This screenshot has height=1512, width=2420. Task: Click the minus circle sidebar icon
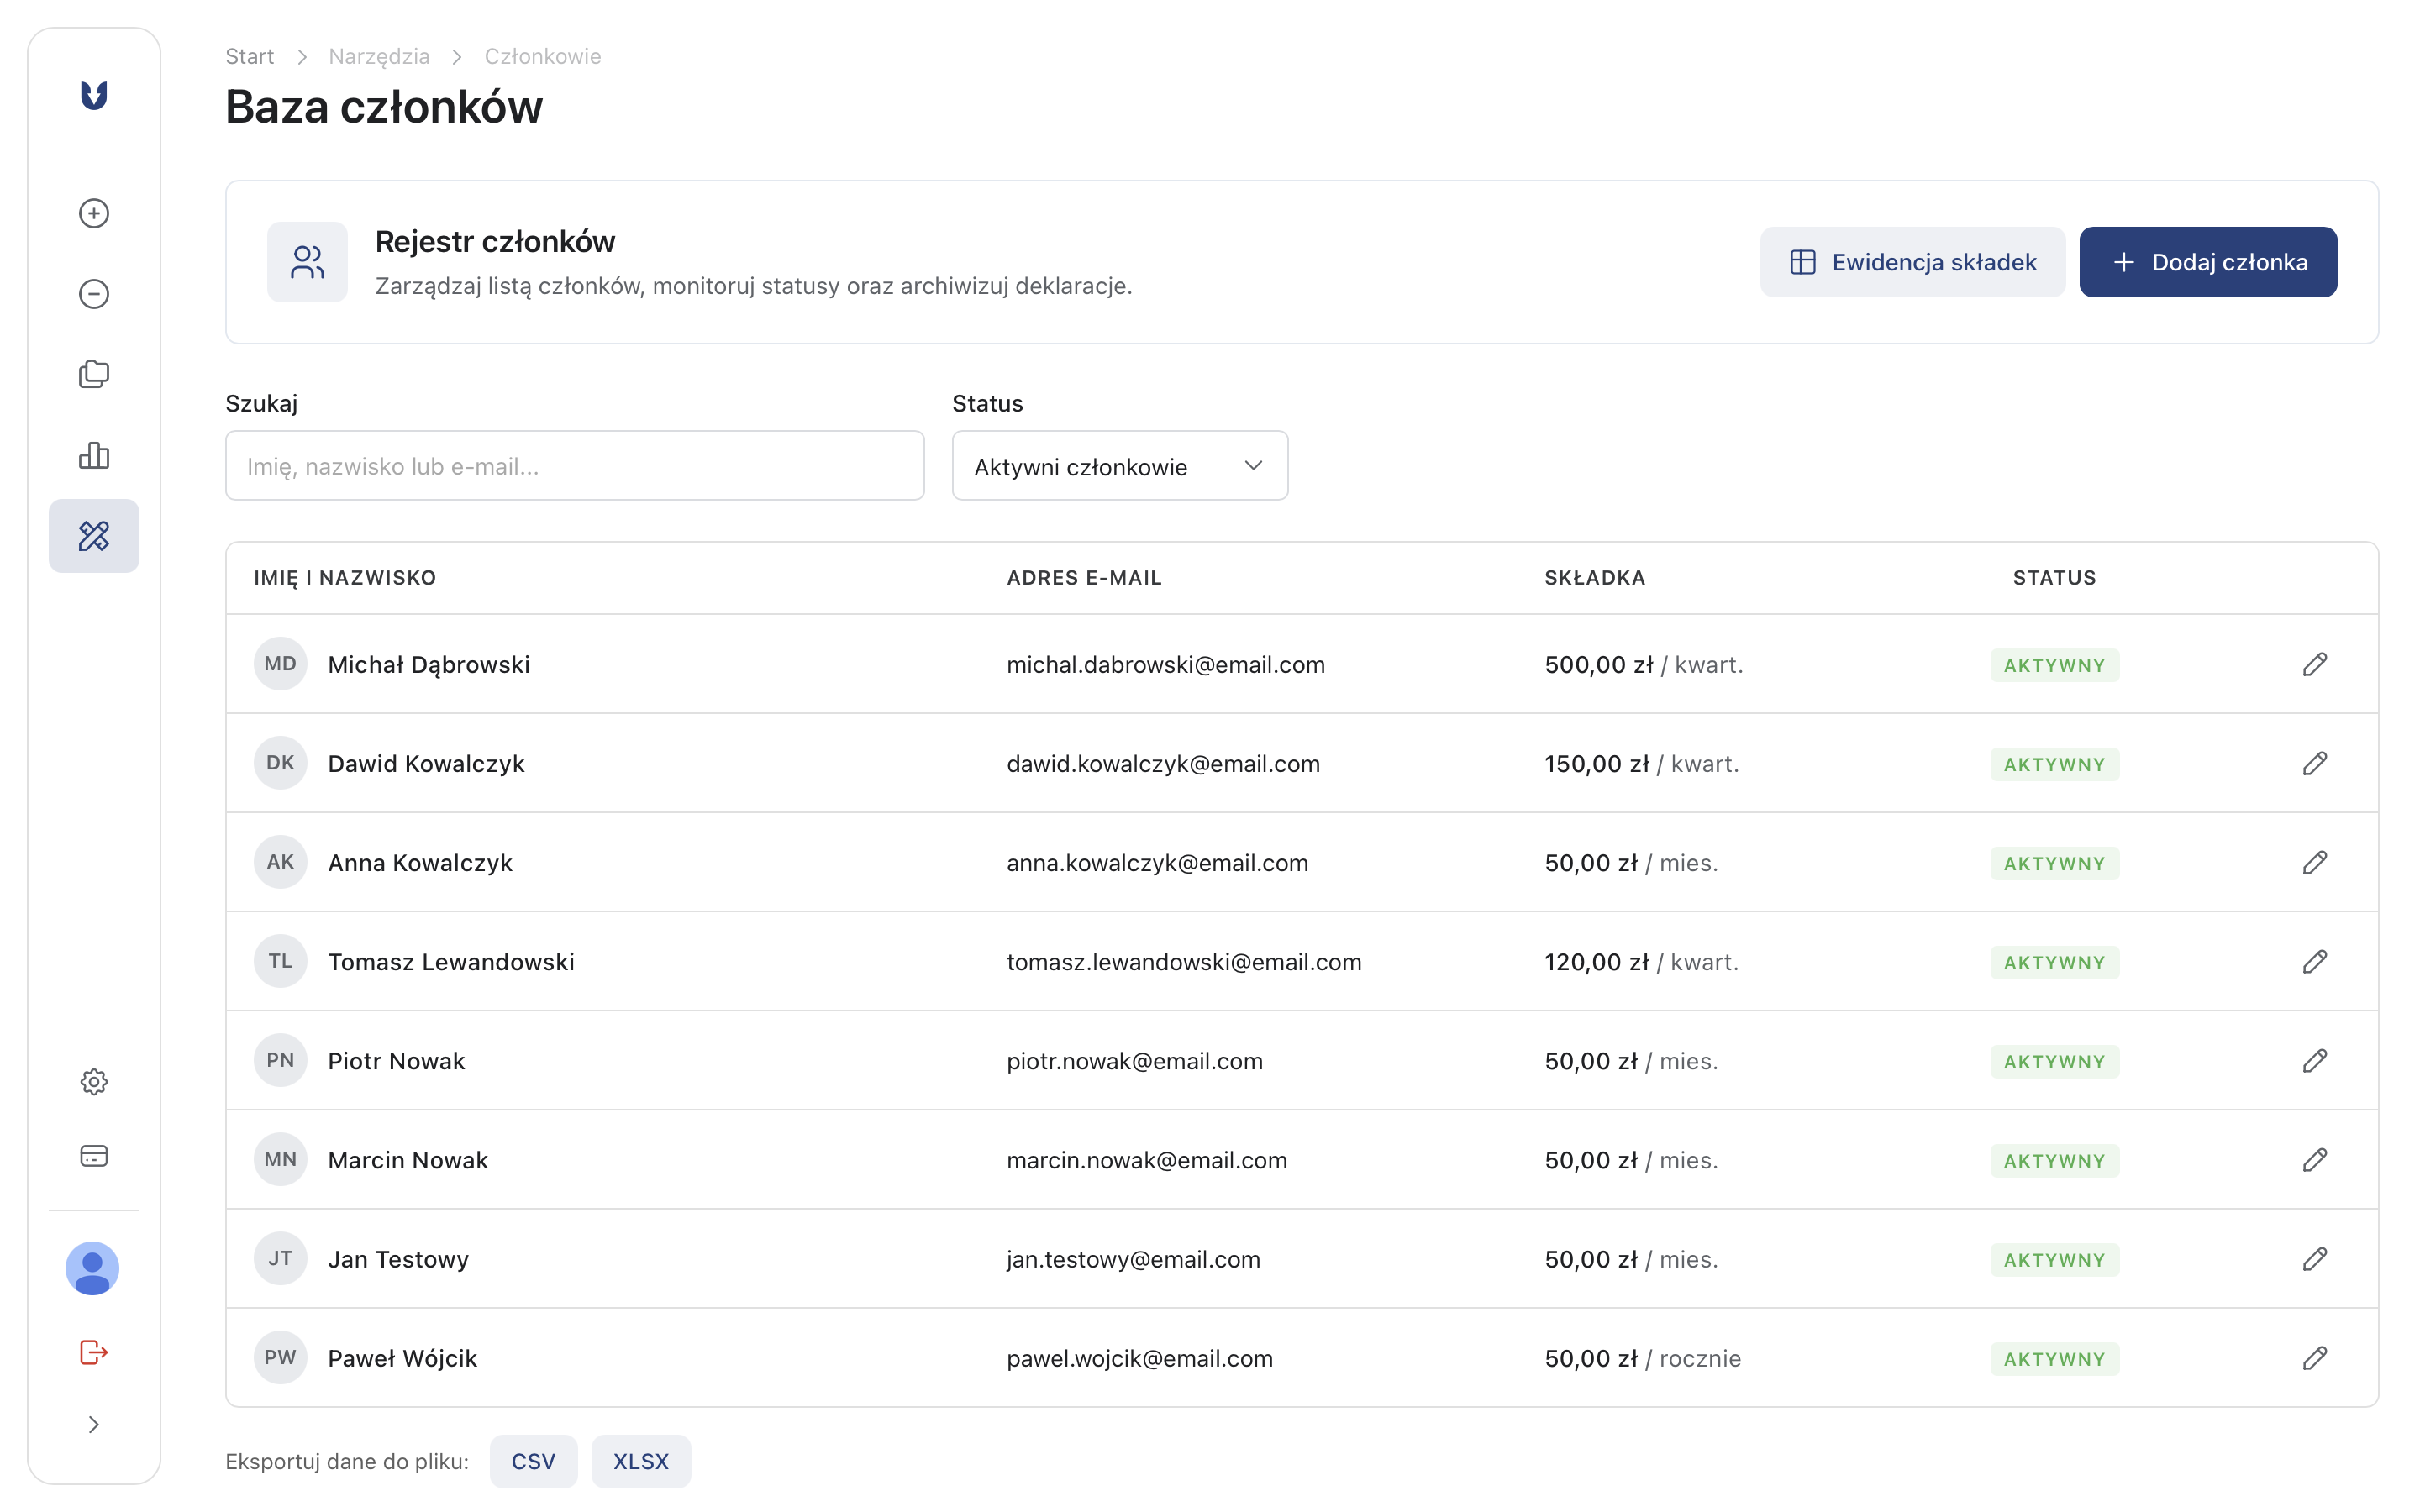pos(94,294)
